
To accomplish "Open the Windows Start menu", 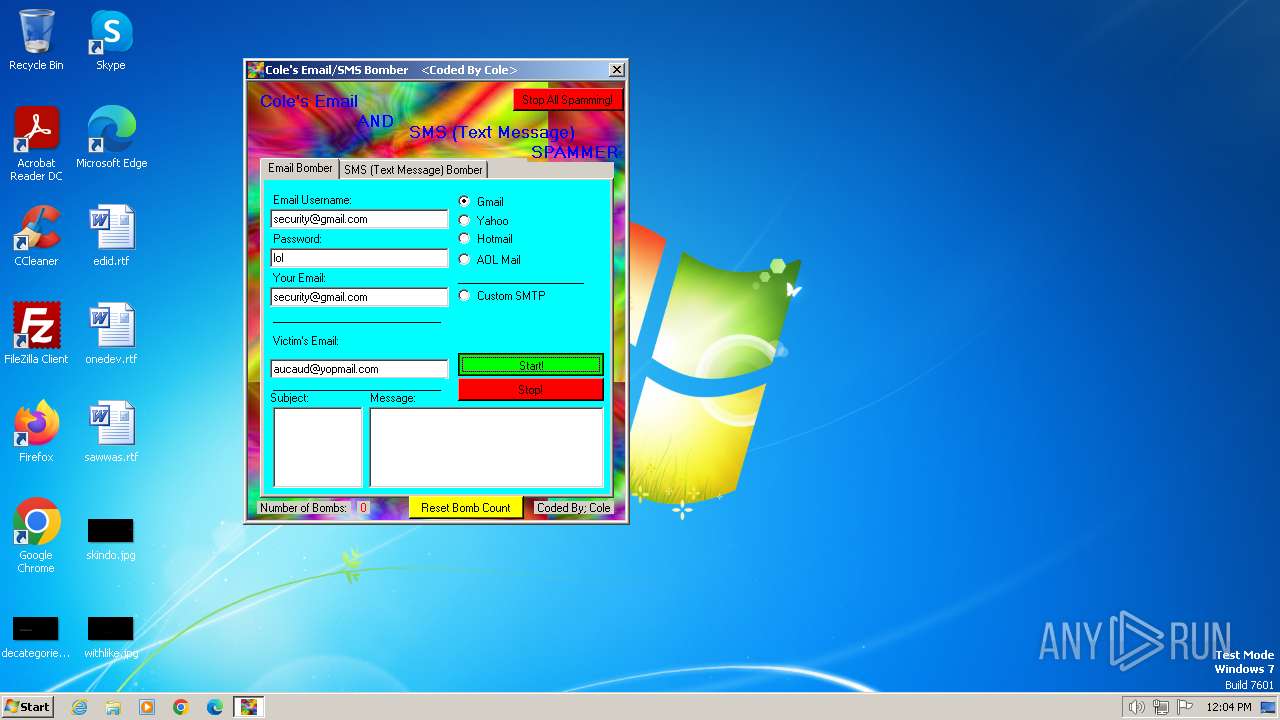I will pyautogui.click(x=27, y=707).
